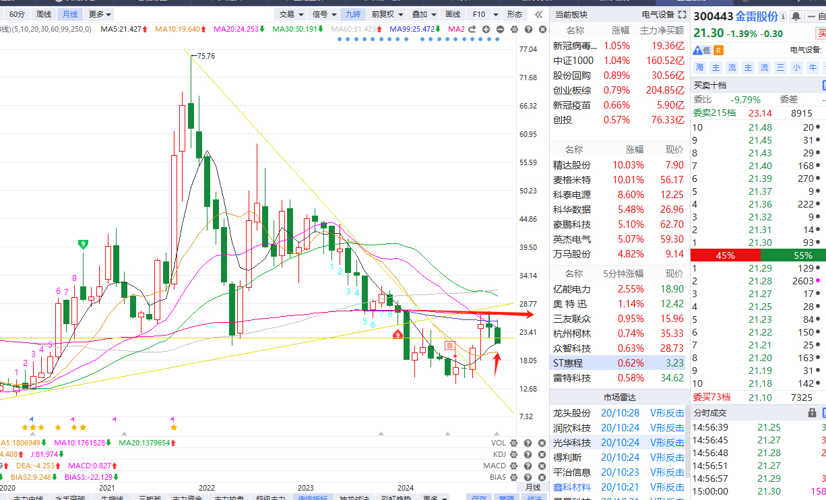This screenshot has height=500, width=826.
Task: Remove the MACD indicator panel
Action: click(x=542, y=466)
